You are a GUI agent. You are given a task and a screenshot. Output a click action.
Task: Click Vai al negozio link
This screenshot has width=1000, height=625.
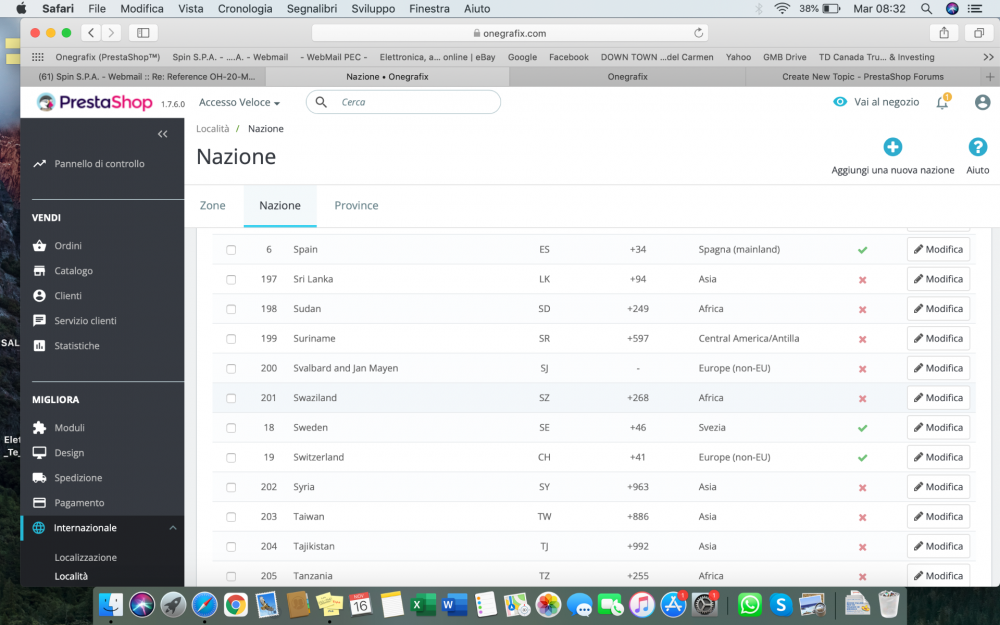click(x=876, y=102)
